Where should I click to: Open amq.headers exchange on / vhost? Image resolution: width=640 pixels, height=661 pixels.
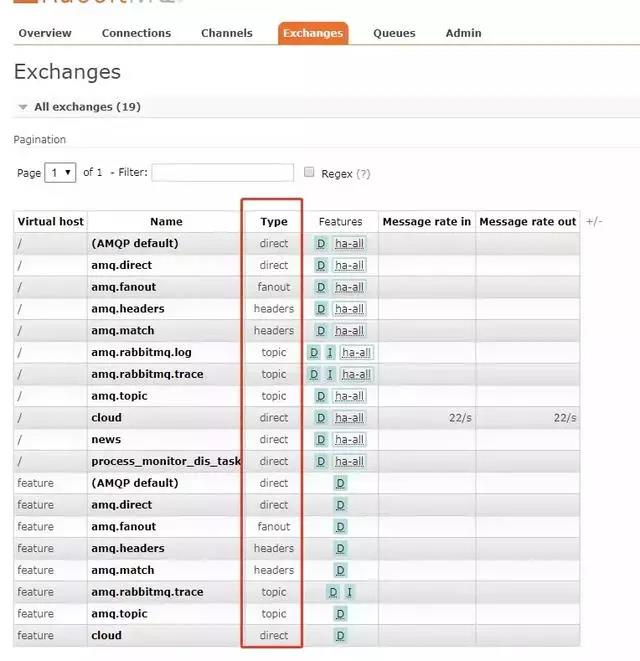point(128,309)
